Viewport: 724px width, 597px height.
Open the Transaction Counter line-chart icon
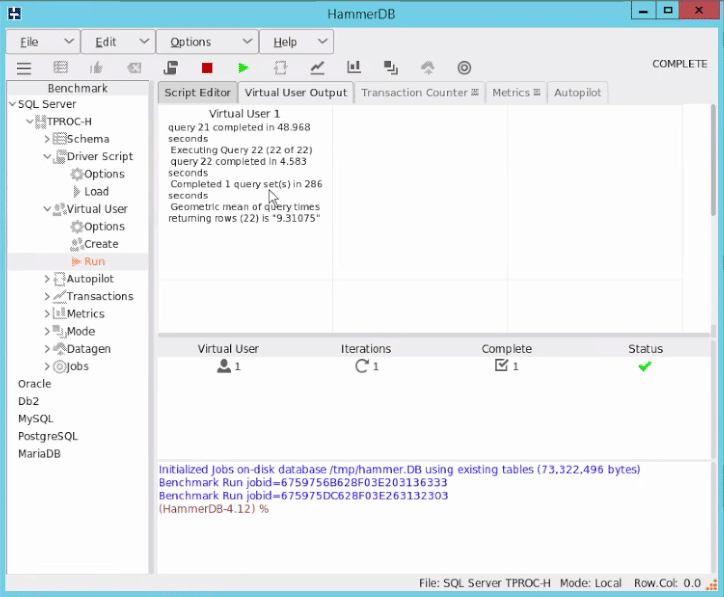click(317, 68)
